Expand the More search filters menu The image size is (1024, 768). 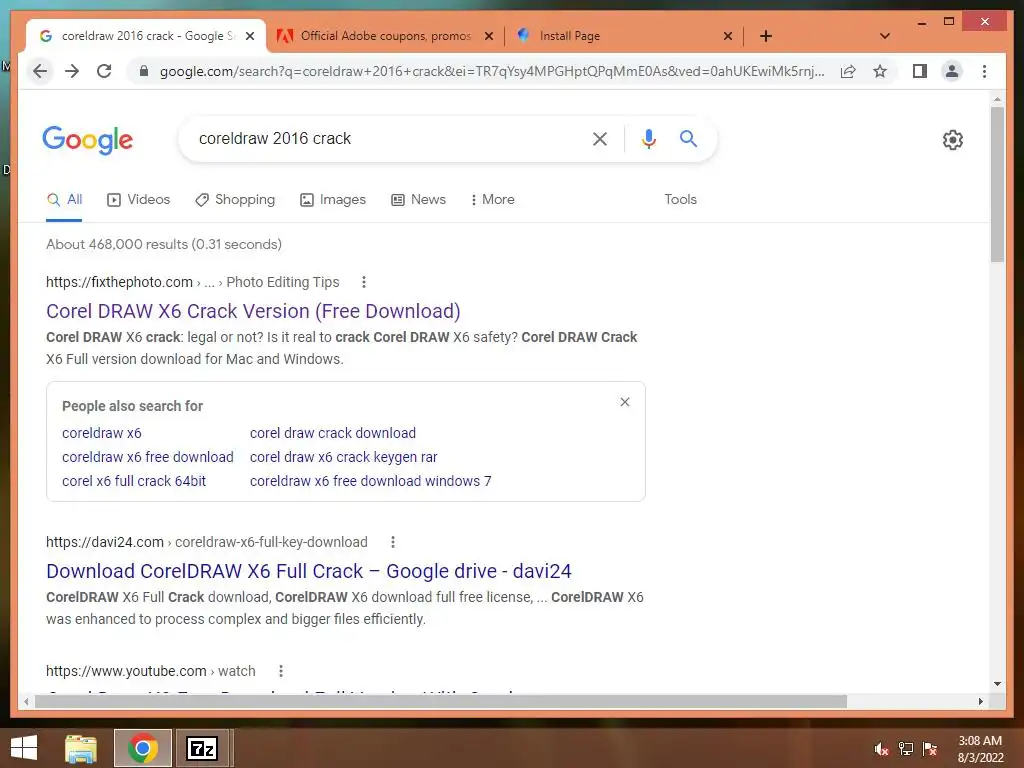(x=492, y=199)
